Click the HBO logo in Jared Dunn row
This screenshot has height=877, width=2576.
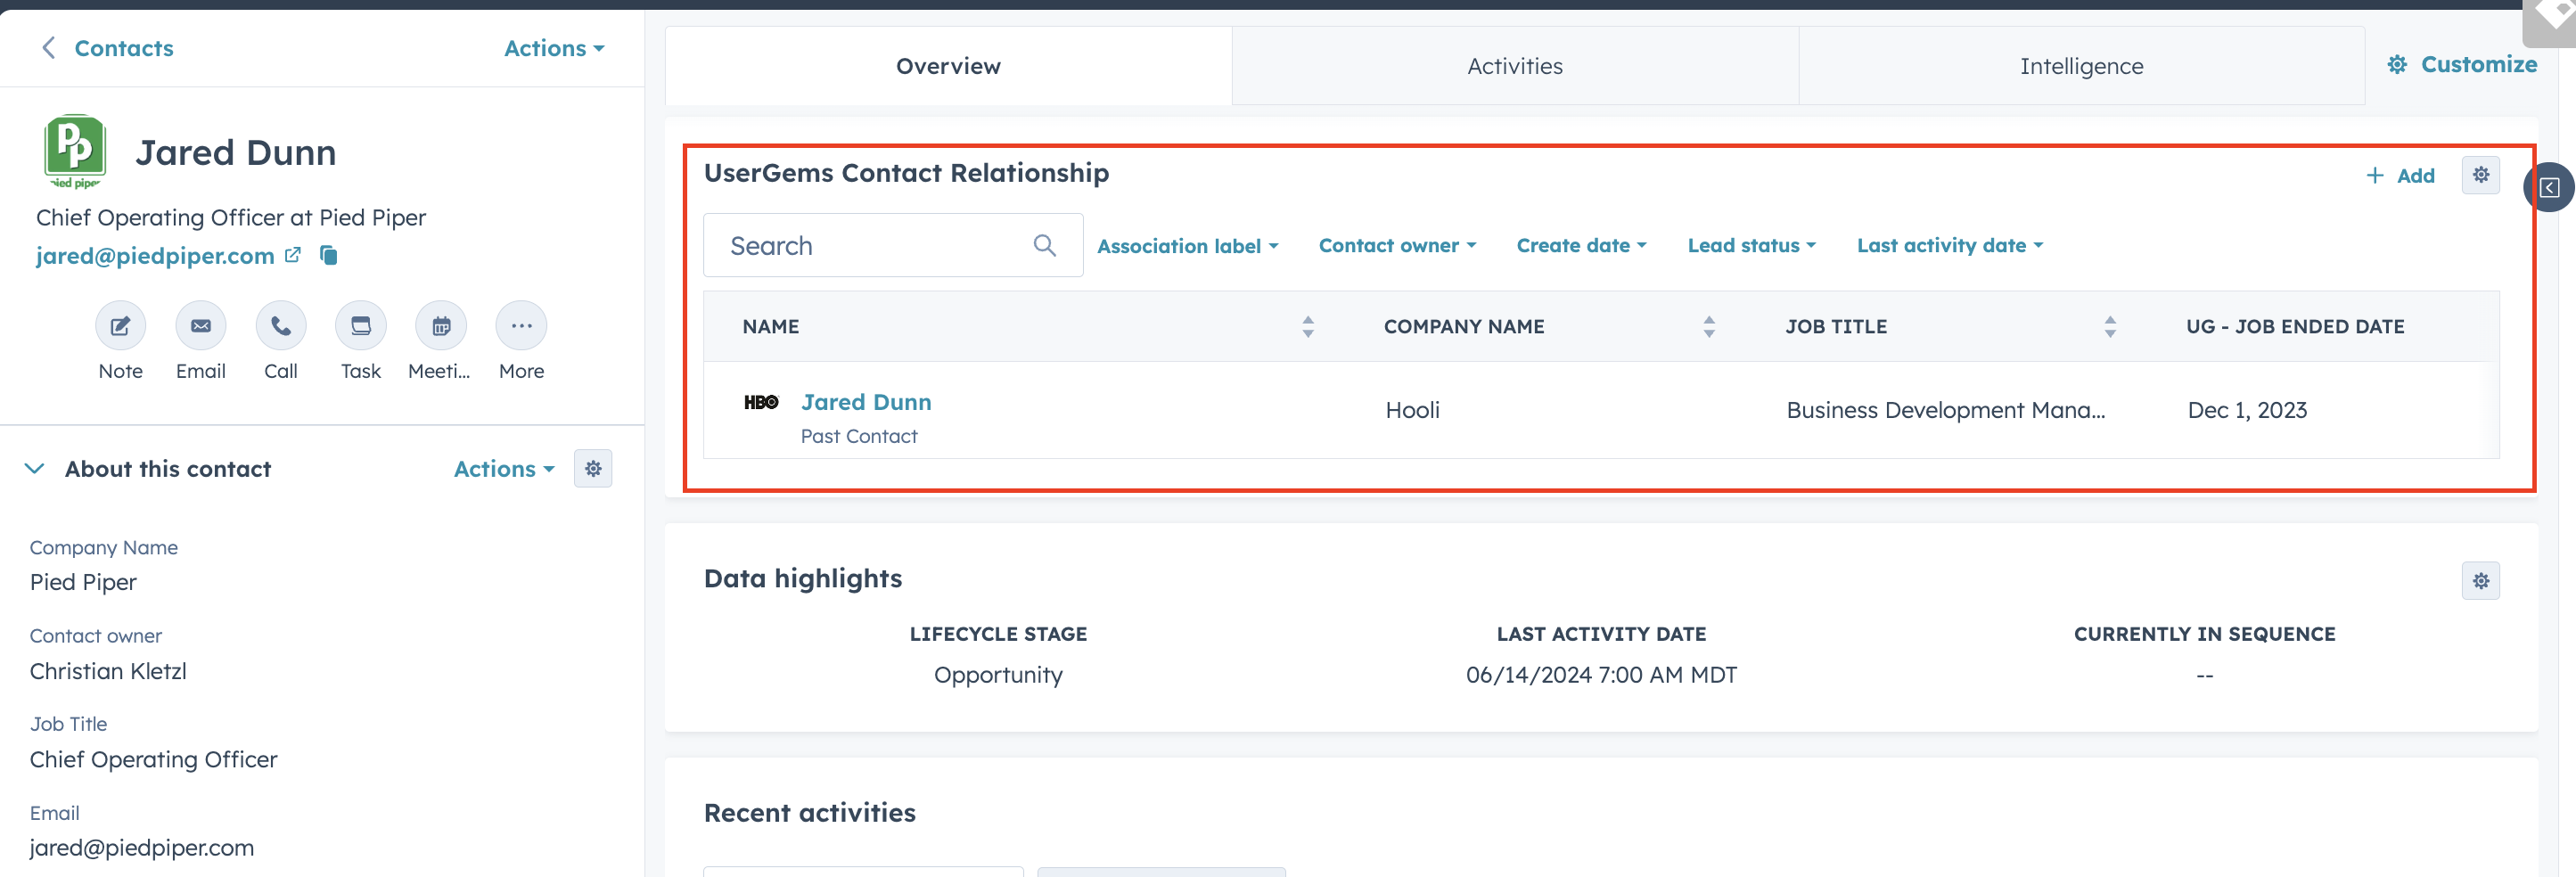[761, 402]
